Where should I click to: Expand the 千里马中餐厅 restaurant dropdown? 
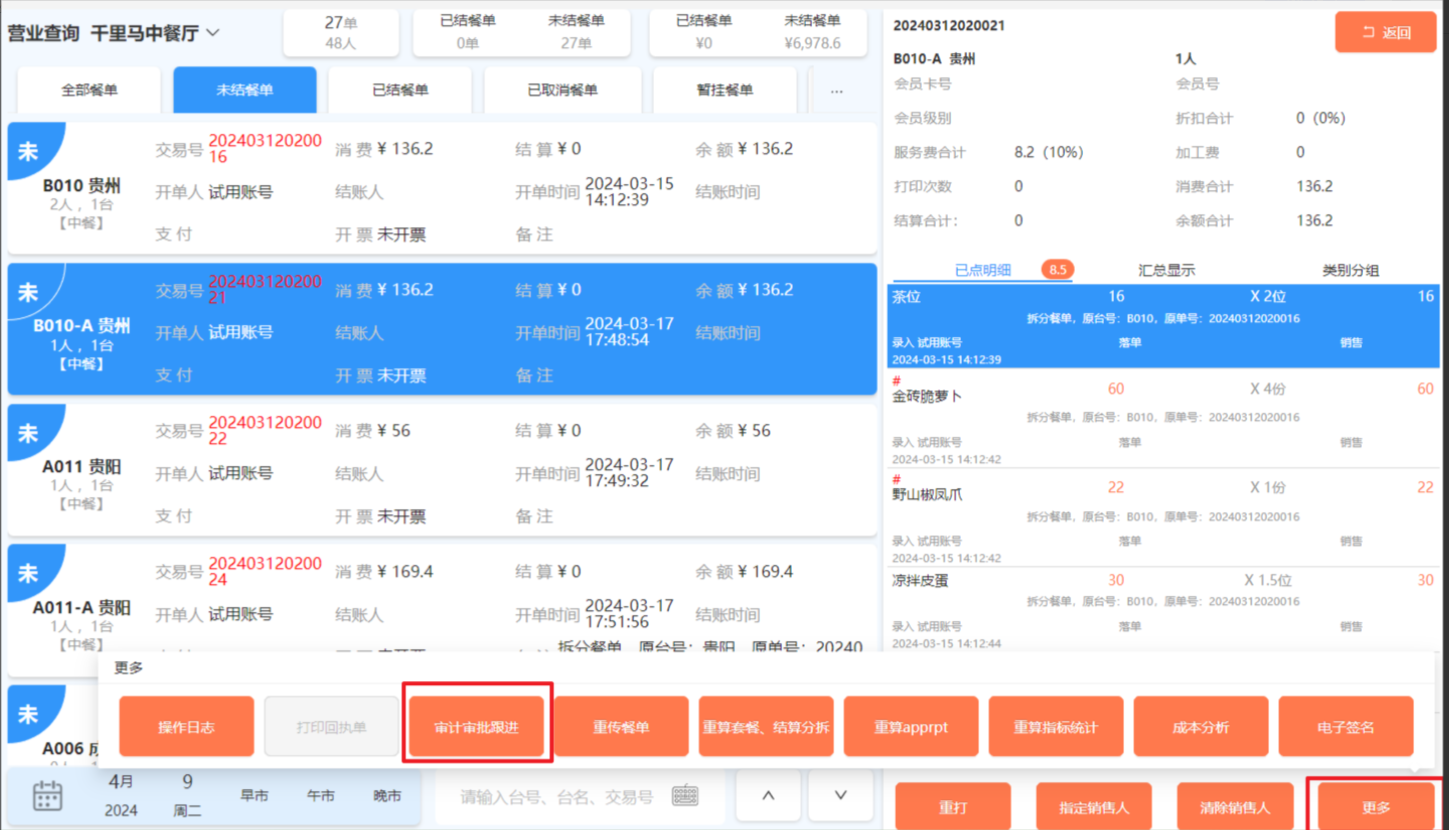[x=213, y=33]
